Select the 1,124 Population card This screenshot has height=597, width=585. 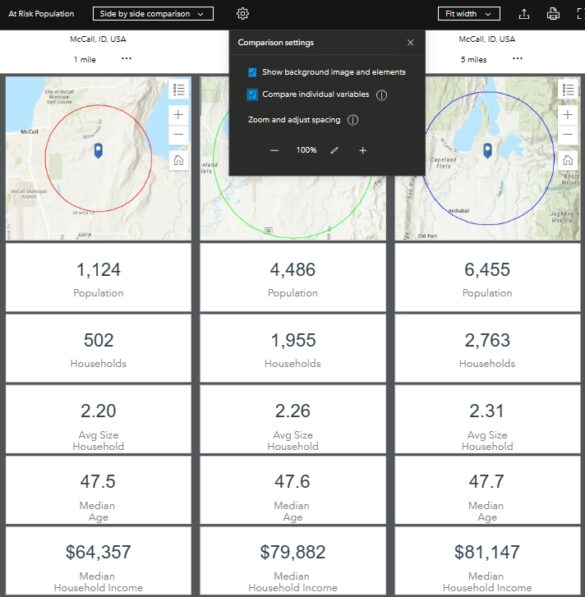point(98,278)
